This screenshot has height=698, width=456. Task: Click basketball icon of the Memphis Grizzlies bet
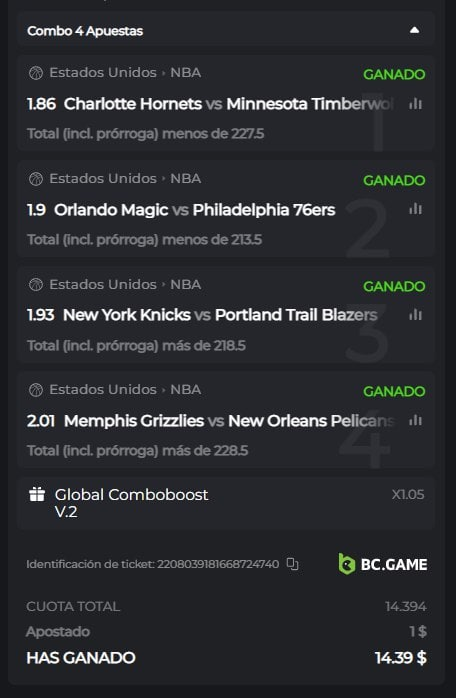tap(36, 390)
